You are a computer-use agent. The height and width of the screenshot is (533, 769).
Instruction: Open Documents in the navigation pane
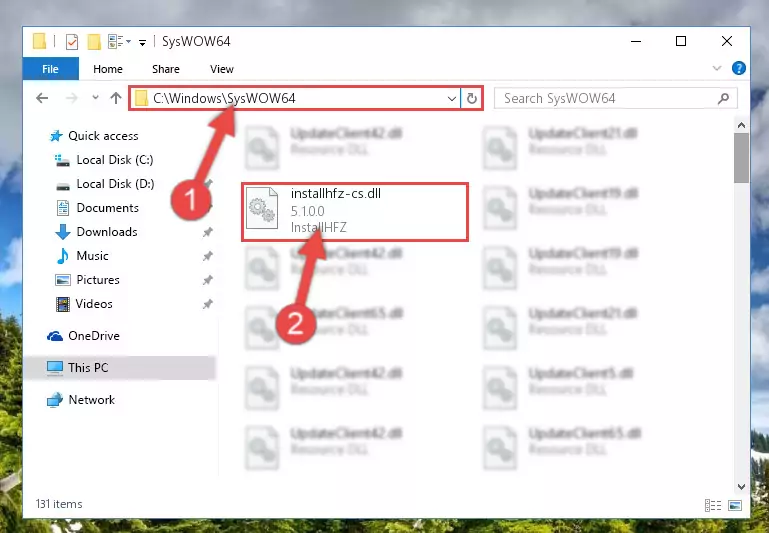tap(107, 208)
